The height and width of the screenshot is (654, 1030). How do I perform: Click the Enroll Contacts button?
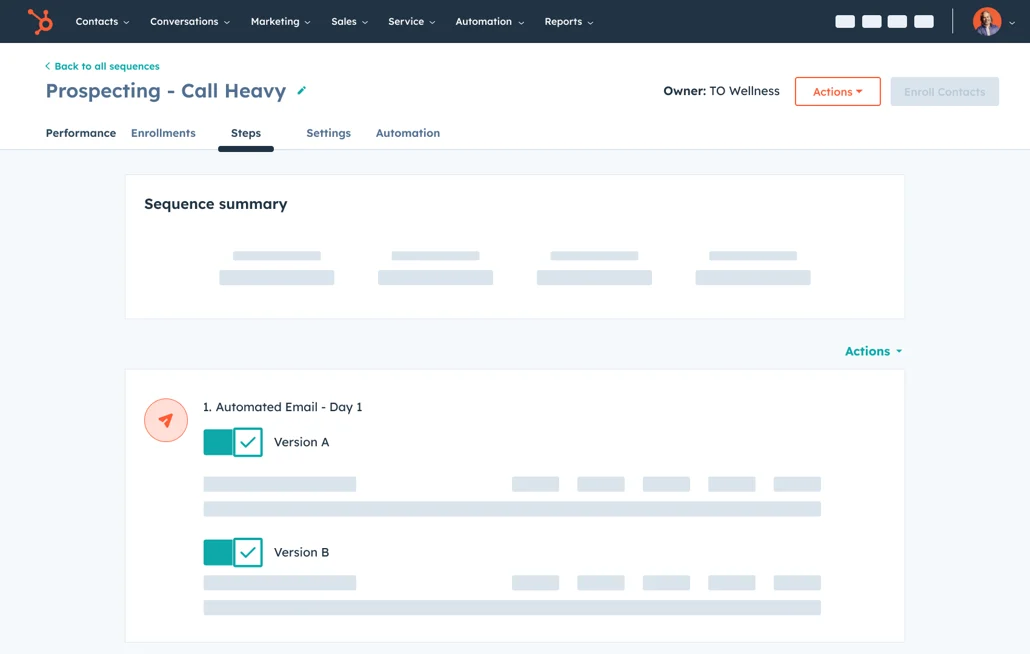(x=944, y=91)
